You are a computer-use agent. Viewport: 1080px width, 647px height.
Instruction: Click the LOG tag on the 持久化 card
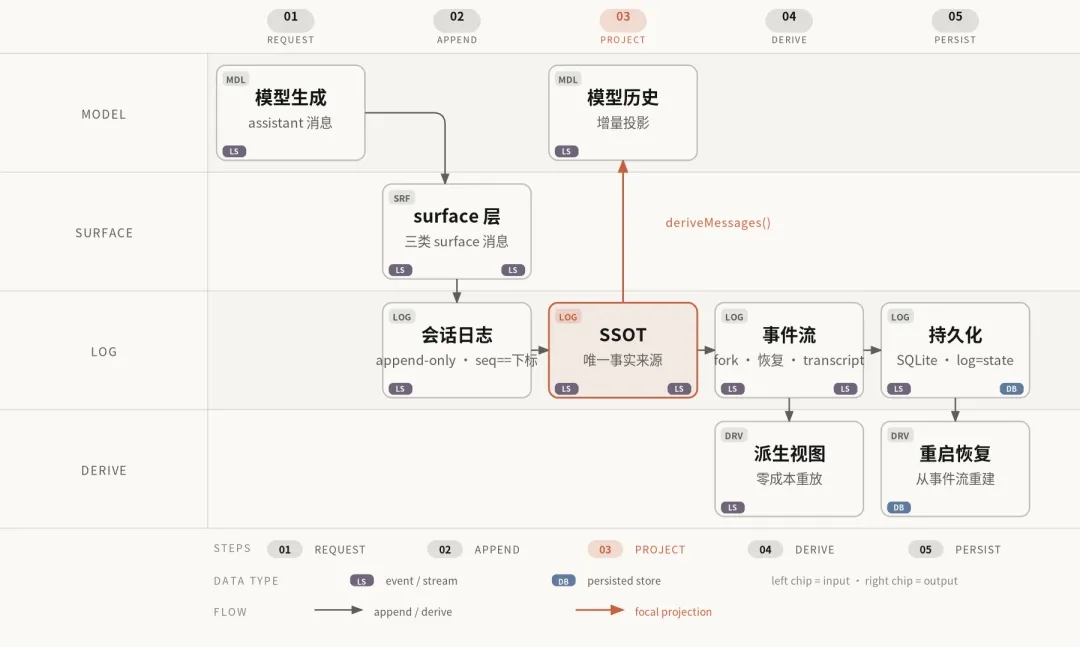[900, 317]
